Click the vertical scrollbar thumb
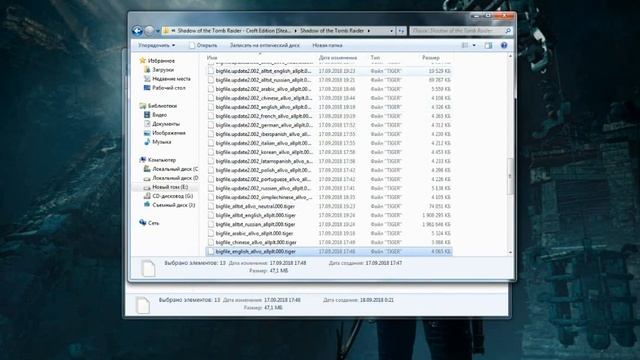 click(510, 176)
